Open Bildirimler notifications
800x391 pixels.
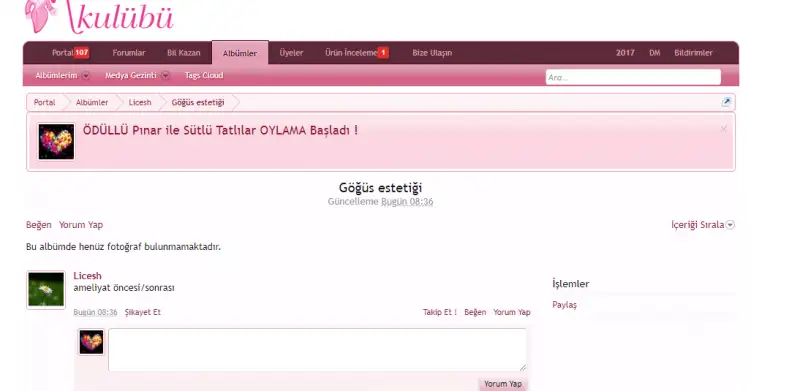click(x=693, y=53)
